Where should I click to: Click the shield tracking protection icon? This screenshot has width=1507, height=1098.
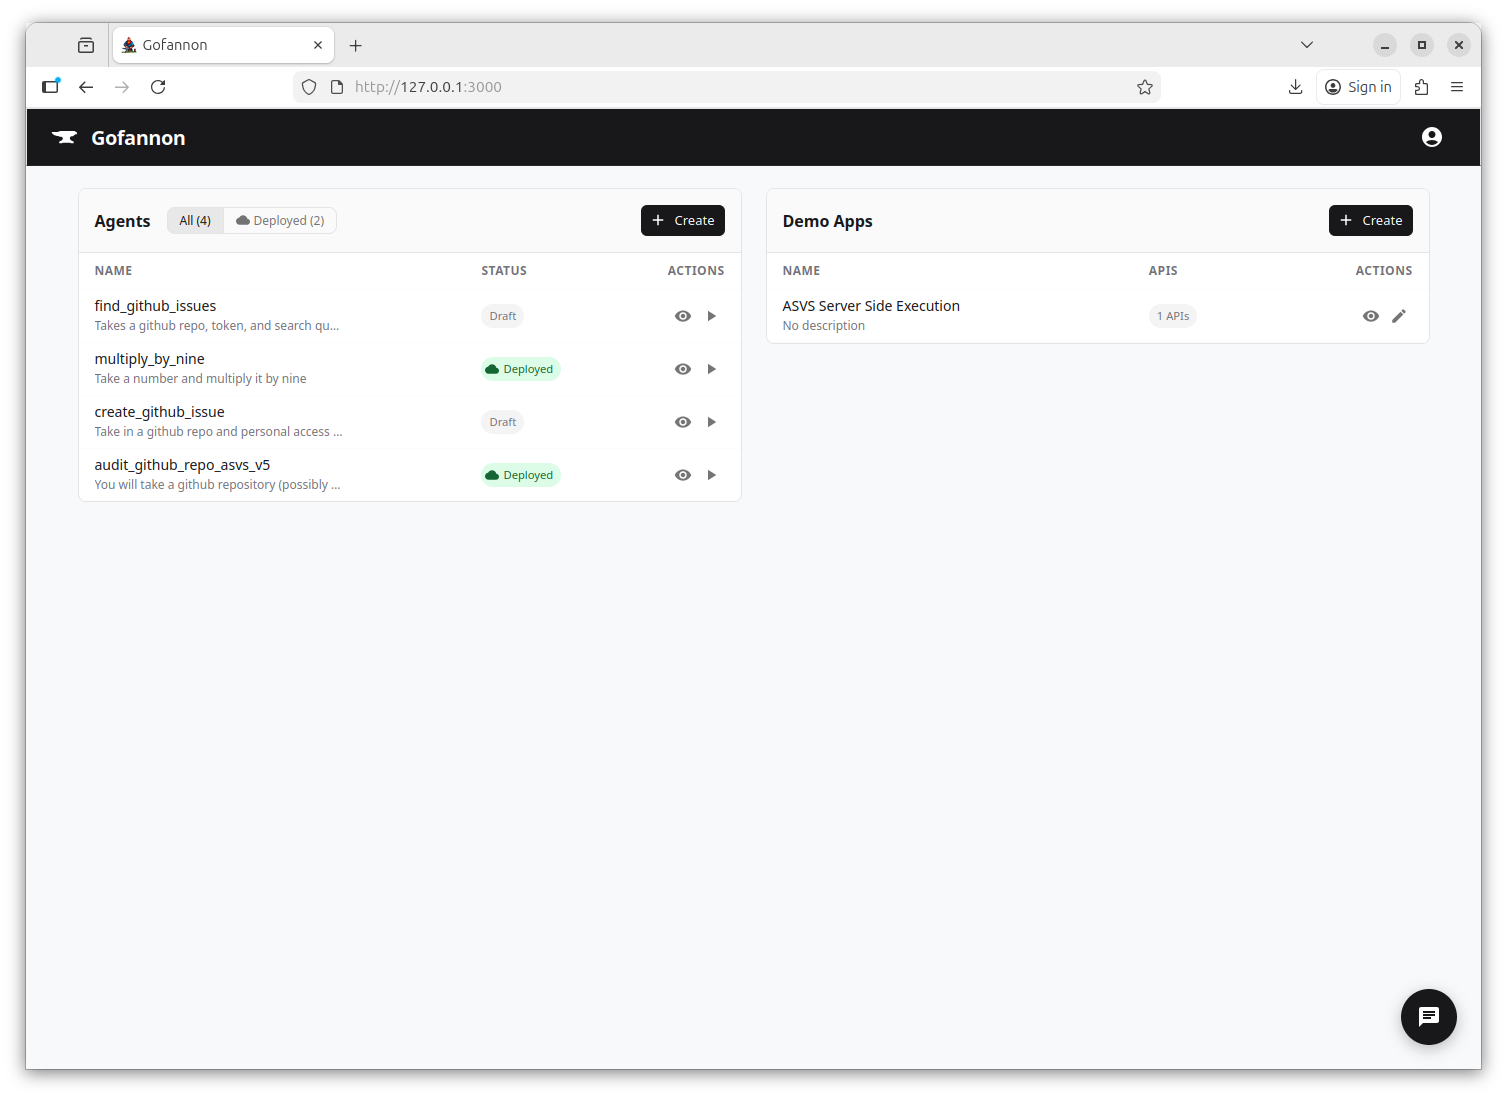click(x=308, y=87)
